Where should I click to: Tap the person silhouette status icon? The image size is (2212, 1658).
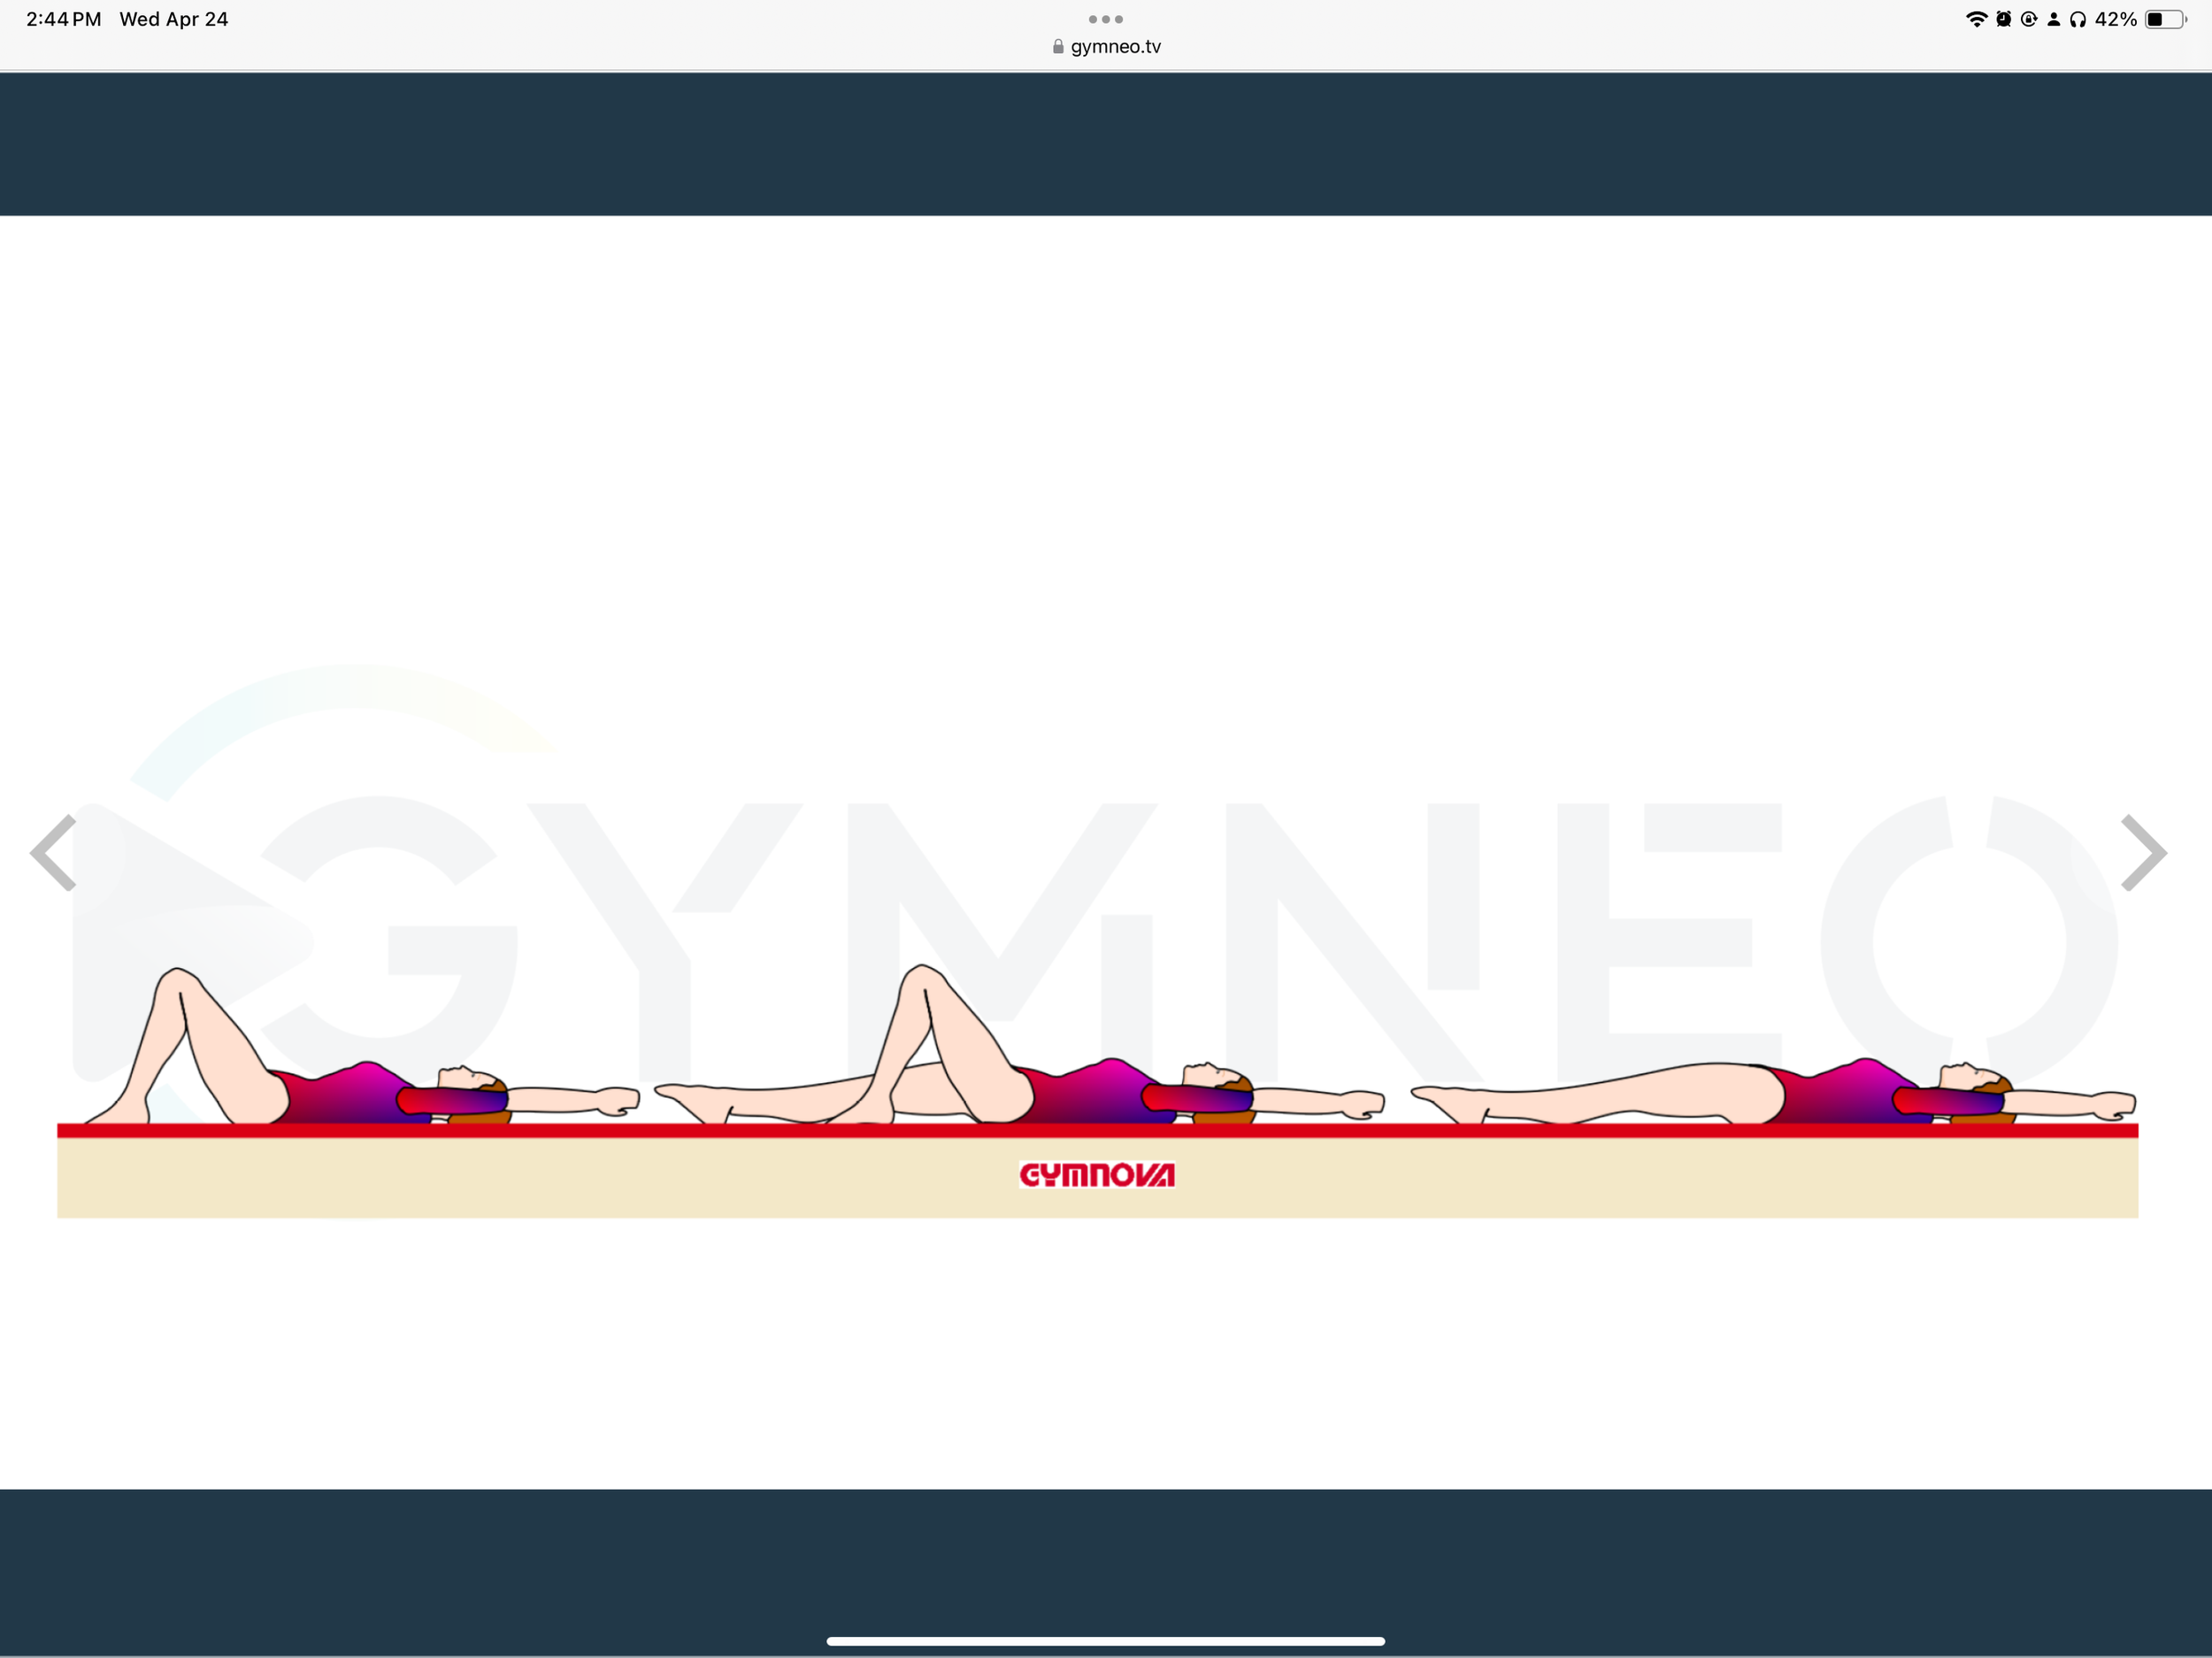point(2053,19)
